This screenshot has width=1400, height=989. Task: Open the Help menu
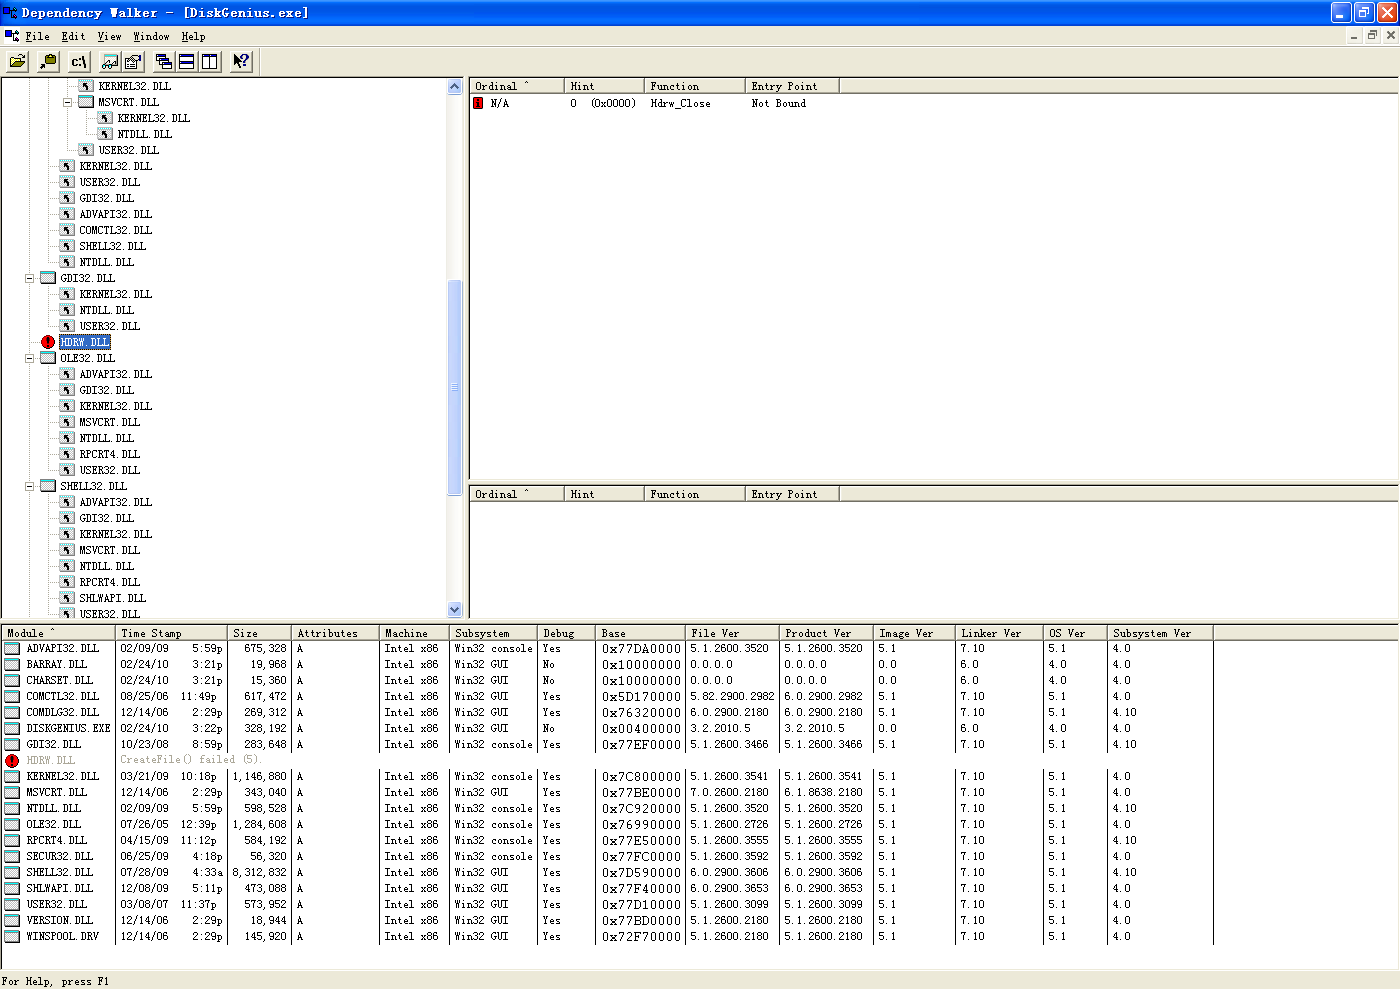194,36
